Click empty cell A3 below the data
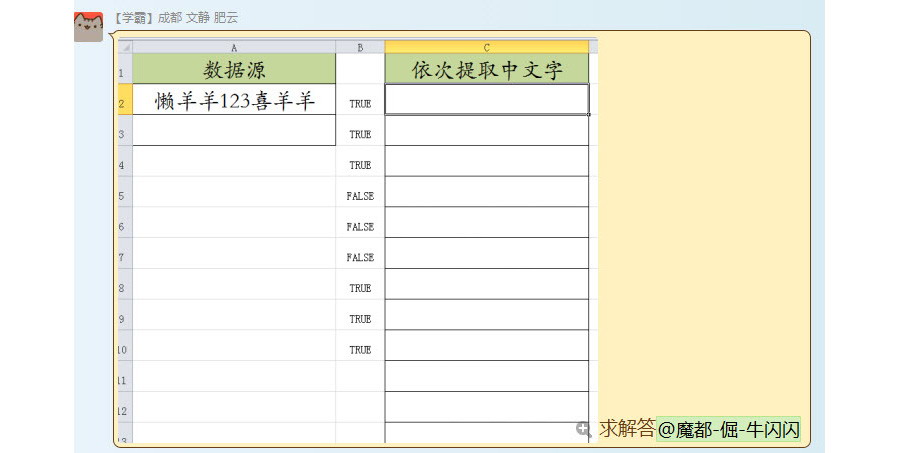The height and width of the screenshot is (453, 900). [x=234, y=130]
